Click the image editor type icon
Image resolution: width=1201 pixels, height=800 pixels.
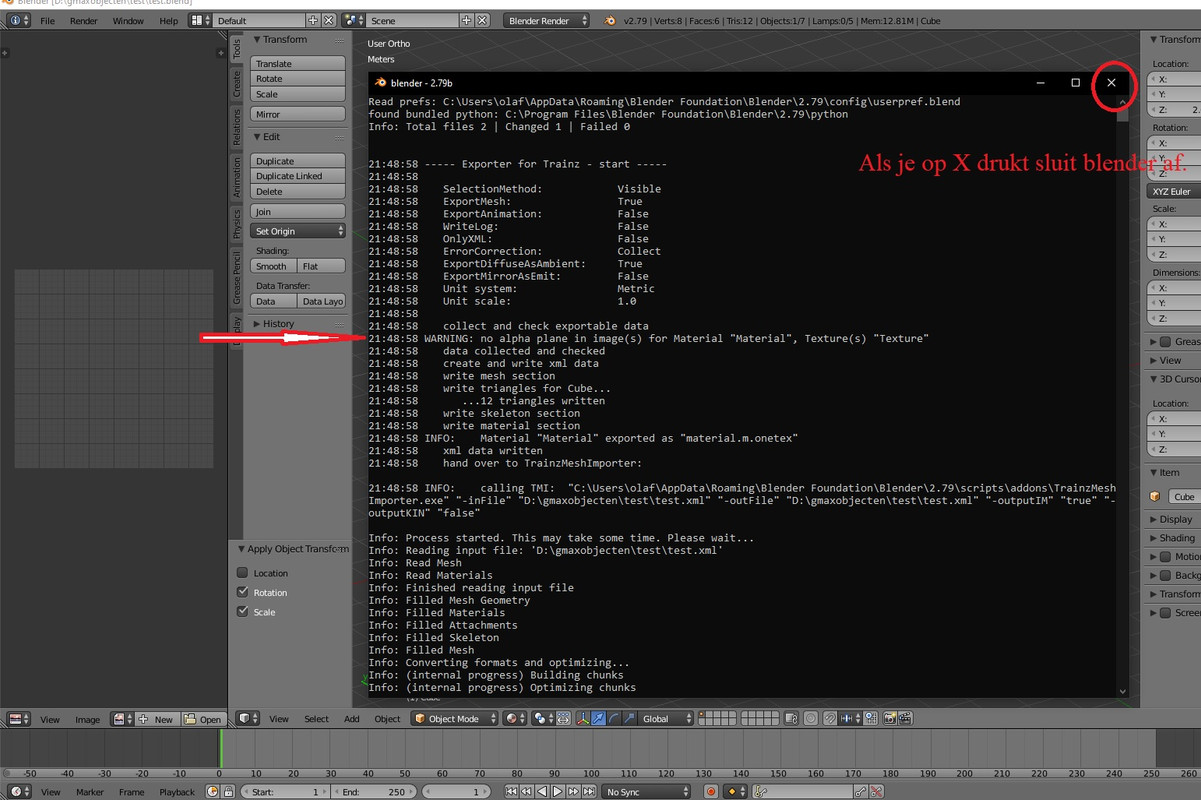point(19,718)
